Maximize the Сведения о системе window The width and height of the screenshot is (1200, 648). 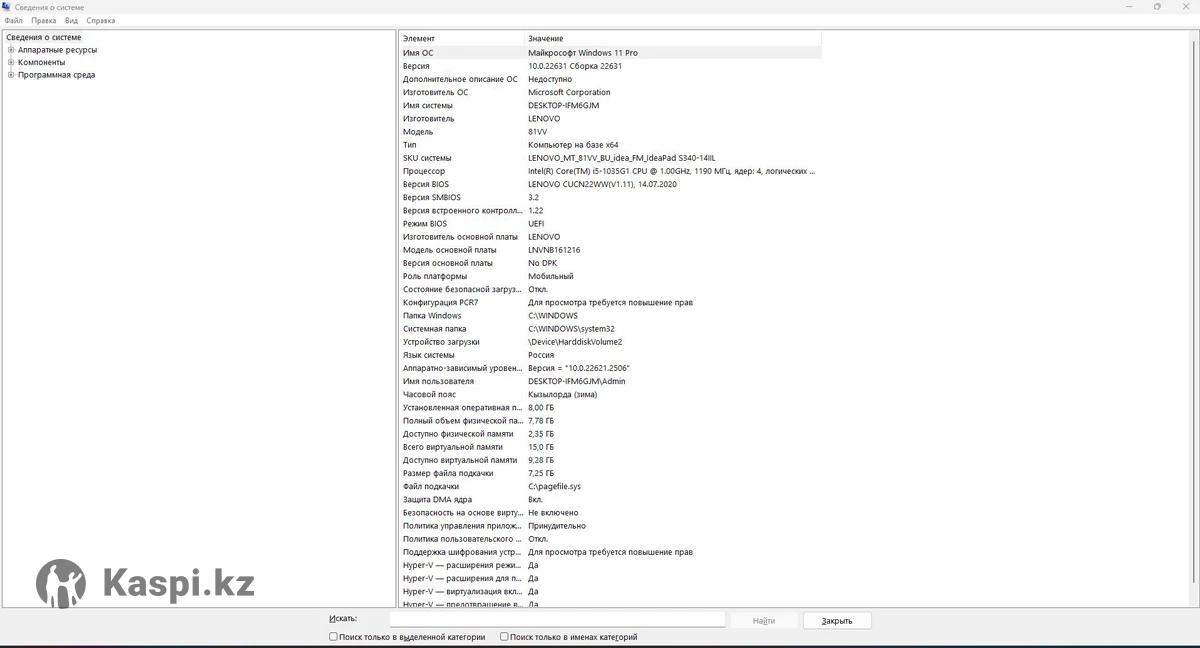(1157, 6)
